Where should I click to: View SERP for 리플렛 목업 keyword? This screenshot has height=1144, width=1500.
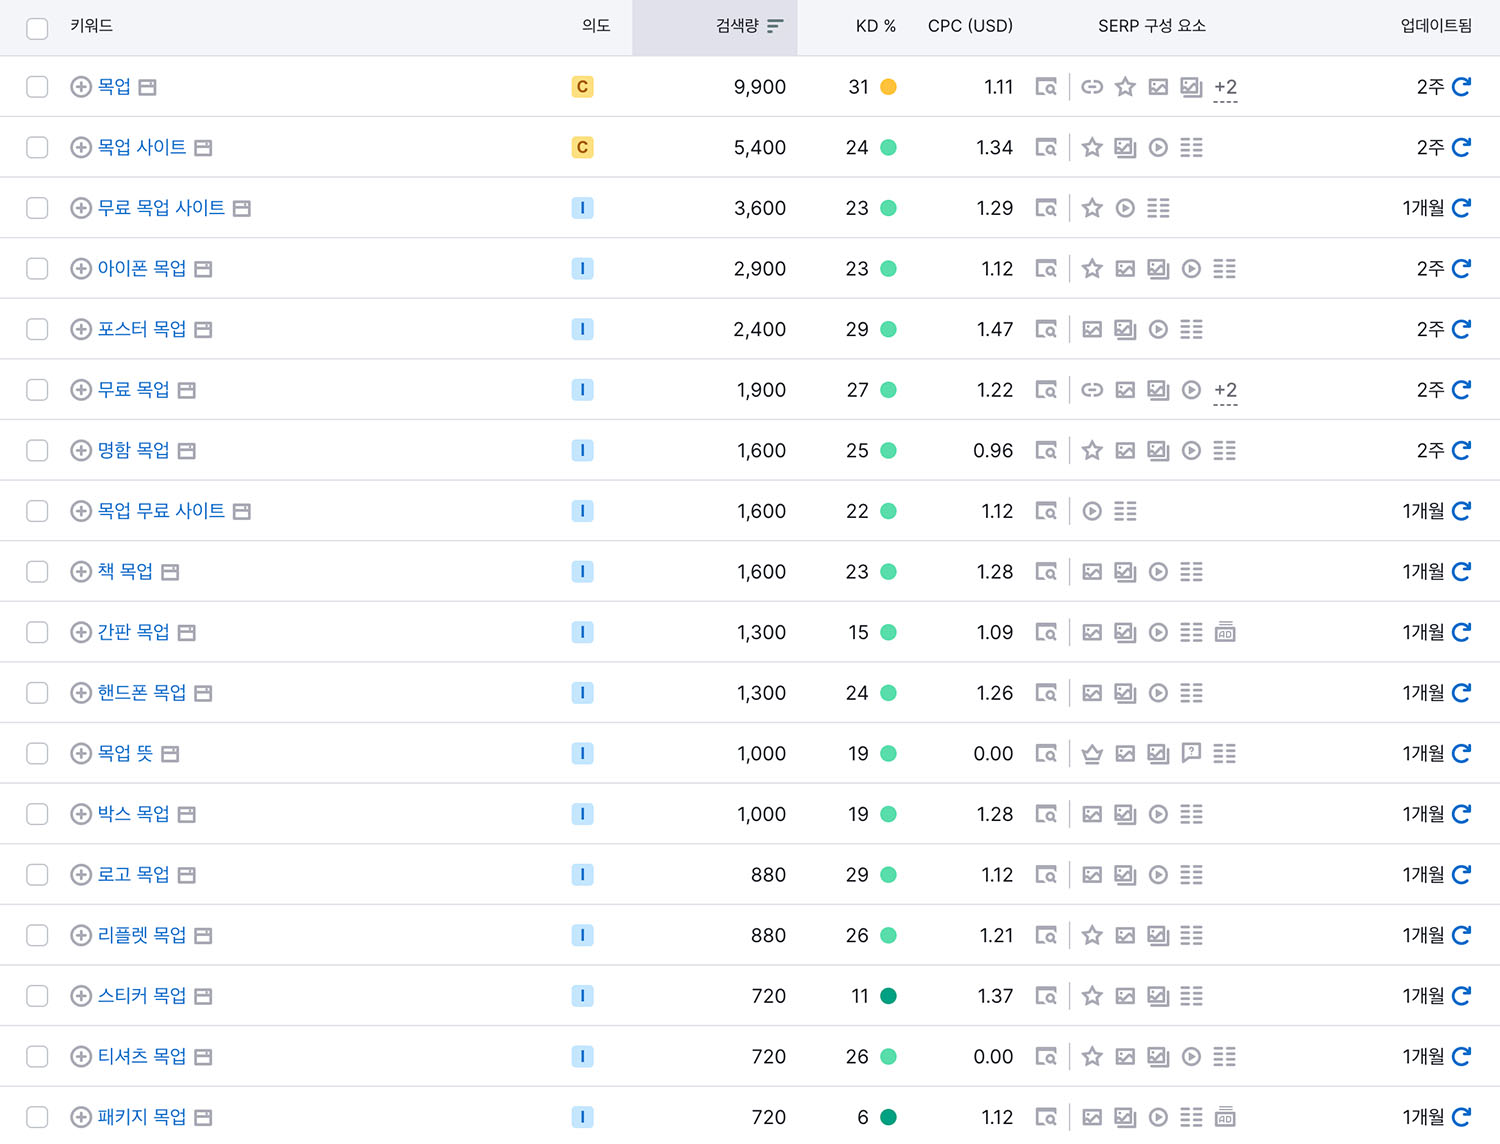tap(1046, 935)
